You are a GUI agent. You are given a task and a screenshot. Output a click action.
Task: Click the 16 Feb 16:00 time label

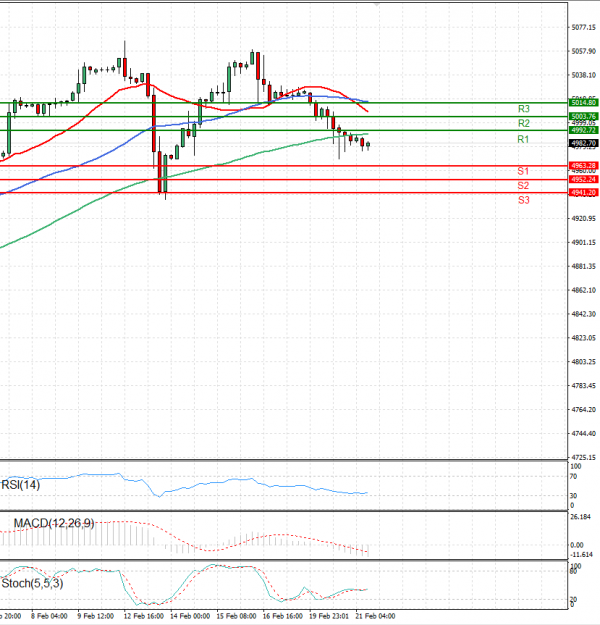click(x=283, y=616)
